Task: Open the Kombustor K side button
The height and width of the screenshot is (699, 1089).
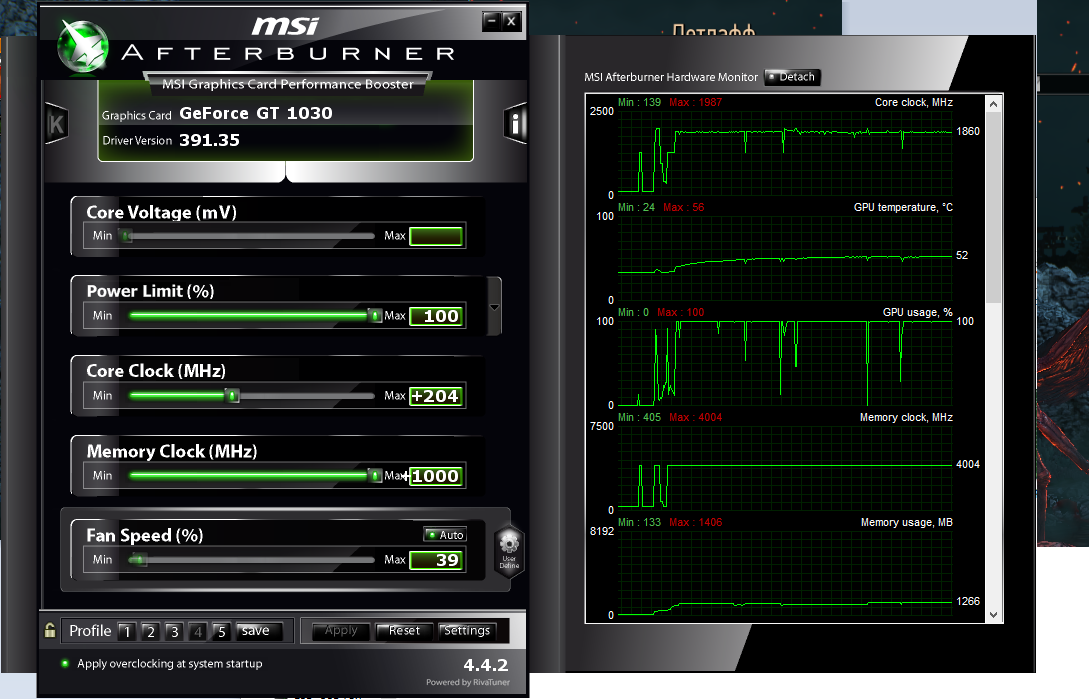Action: [x=56, y=124]
